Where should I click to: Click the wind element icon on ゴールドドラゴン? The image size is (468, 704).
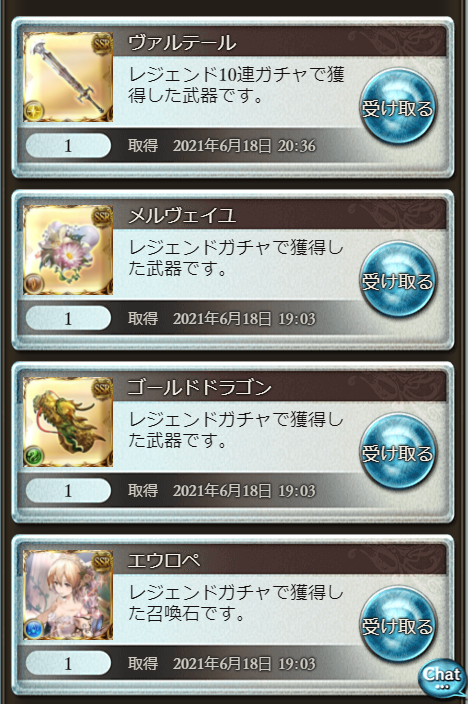[34, 456]
